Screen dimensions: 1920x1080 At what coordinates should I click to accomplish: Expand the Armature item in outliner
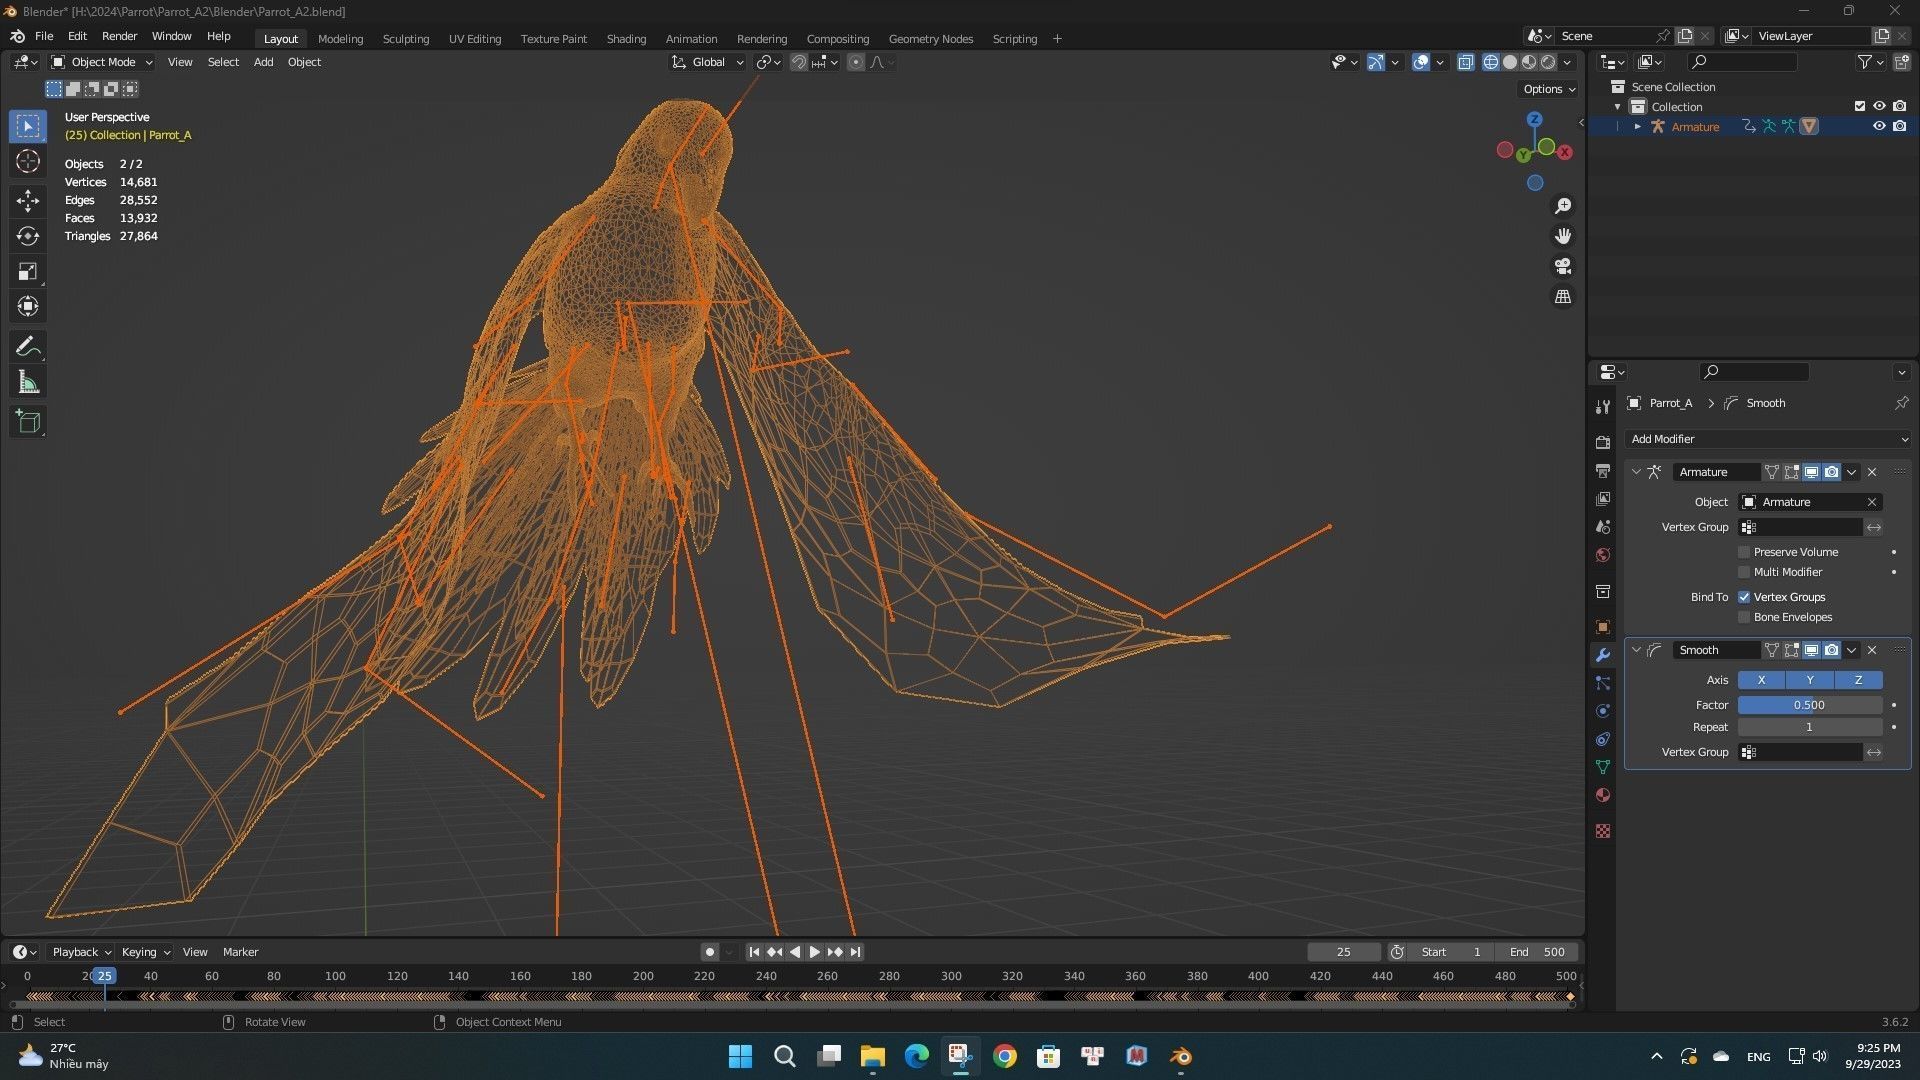pyautogui.click(x=1637, y=127)
